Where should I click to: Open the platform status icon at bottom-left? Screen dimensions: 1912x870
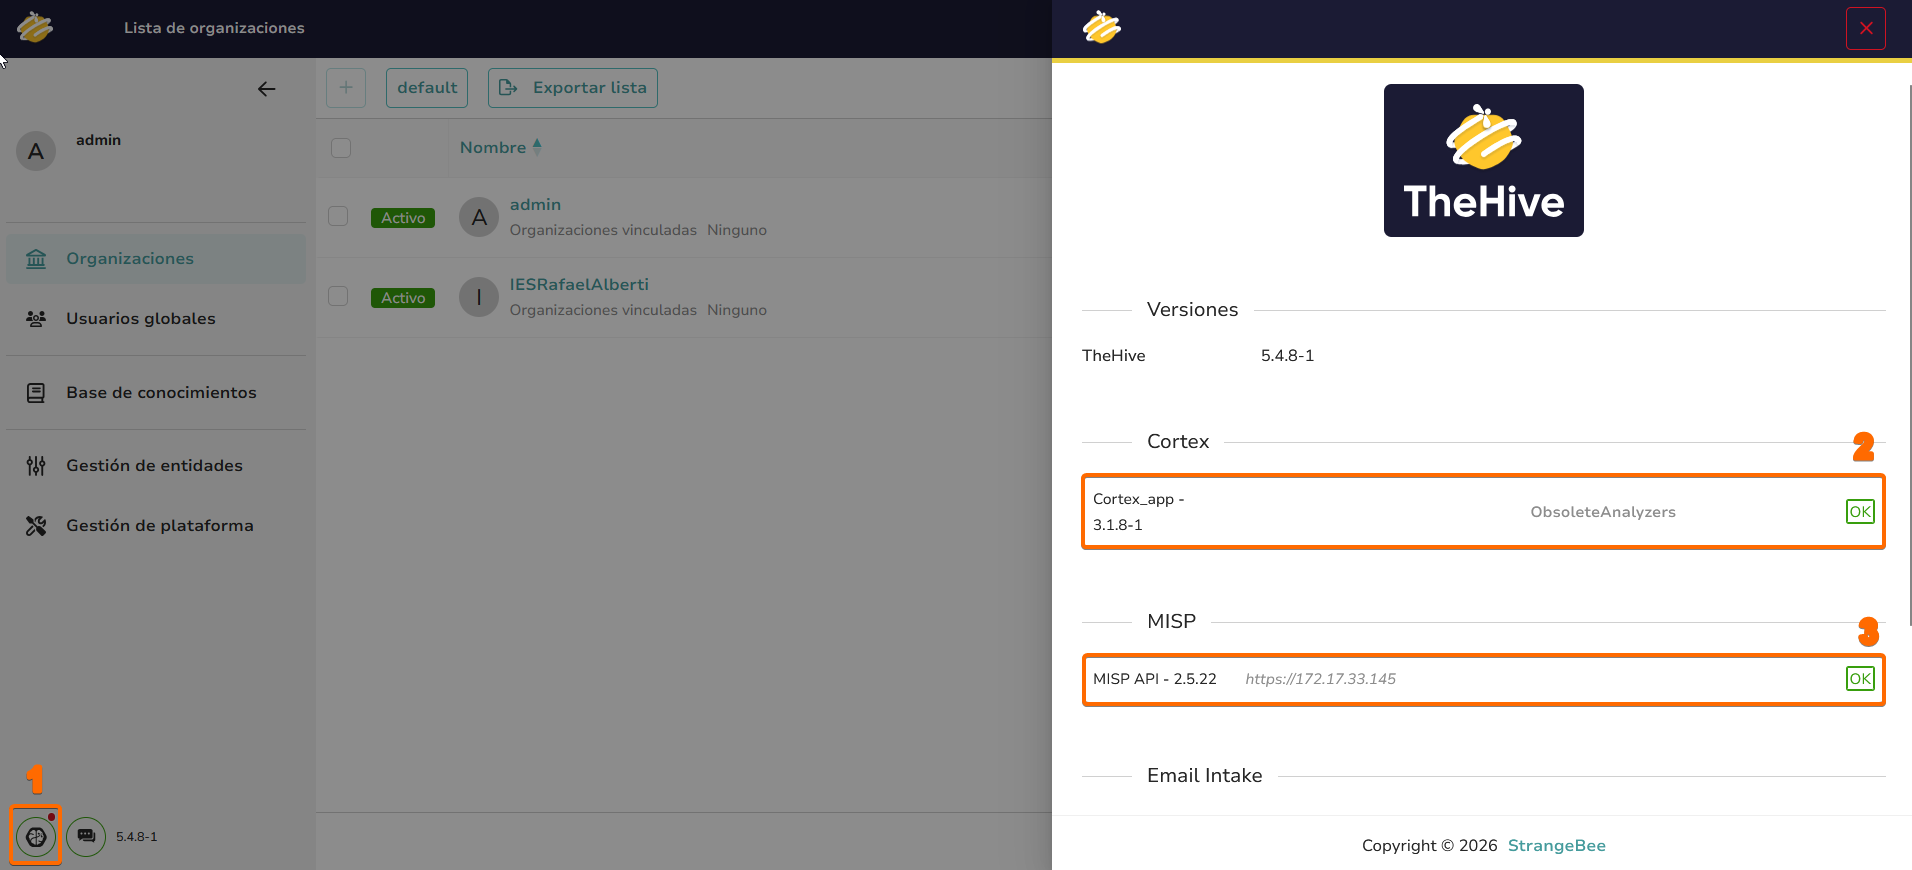tap(36, 837)
